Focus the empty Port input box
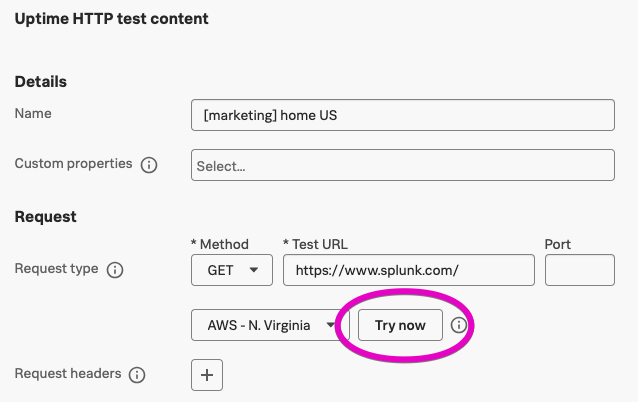 click(579, 270)
